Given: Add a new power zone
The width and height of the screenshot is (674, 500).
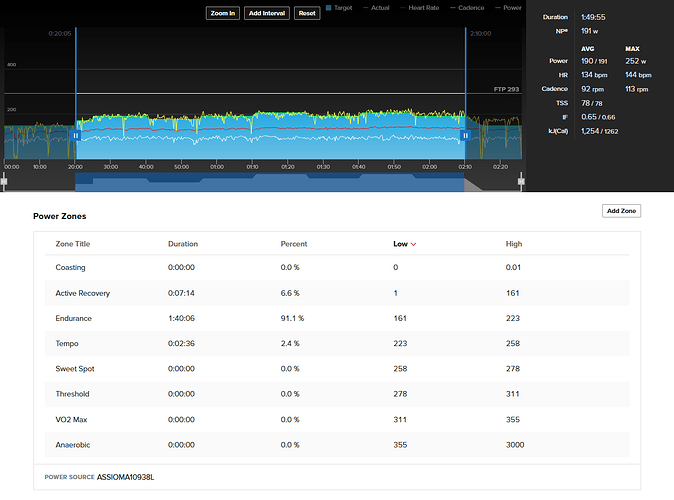Looking at the screenshot, I should 621,211.
